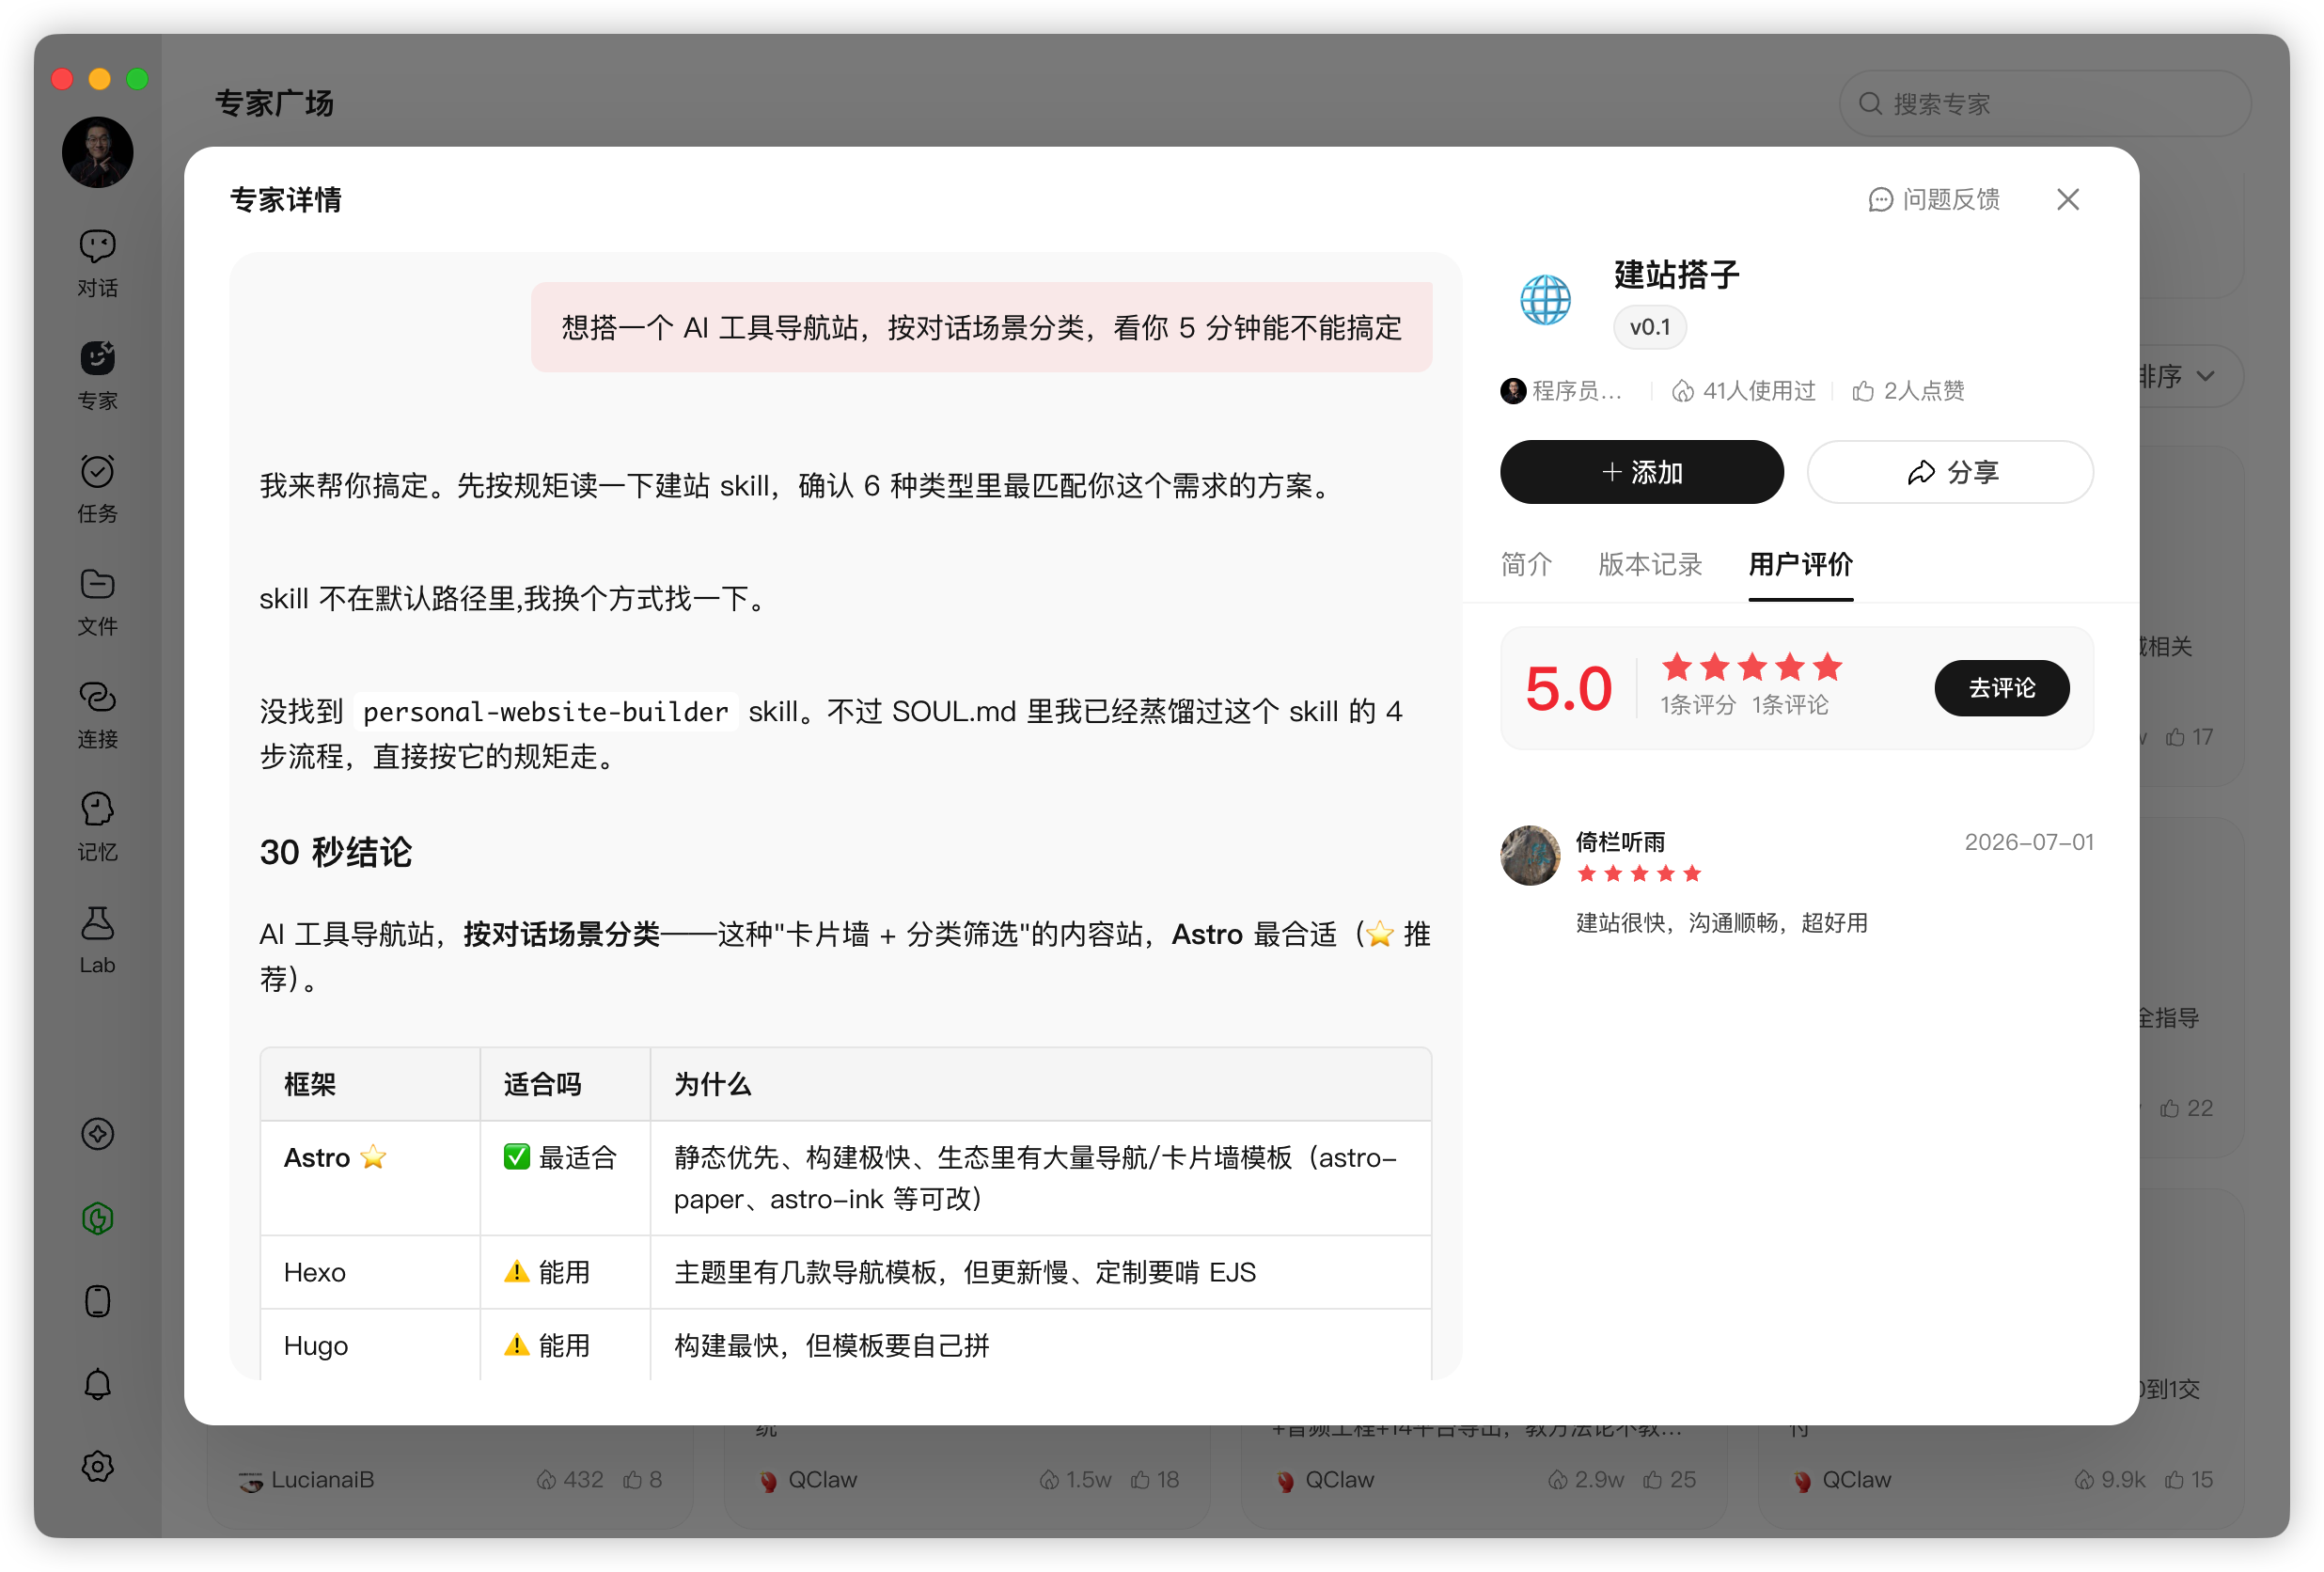Screen dimensions: 2324x1572
Task: Open the 专家 experts section in sidebar
Action: [97, 376]
